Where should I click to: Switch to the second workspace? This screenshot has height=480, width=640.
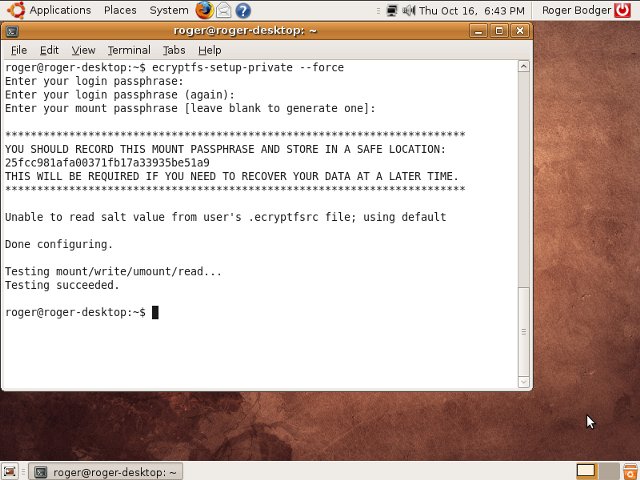(x=609, y=471)
